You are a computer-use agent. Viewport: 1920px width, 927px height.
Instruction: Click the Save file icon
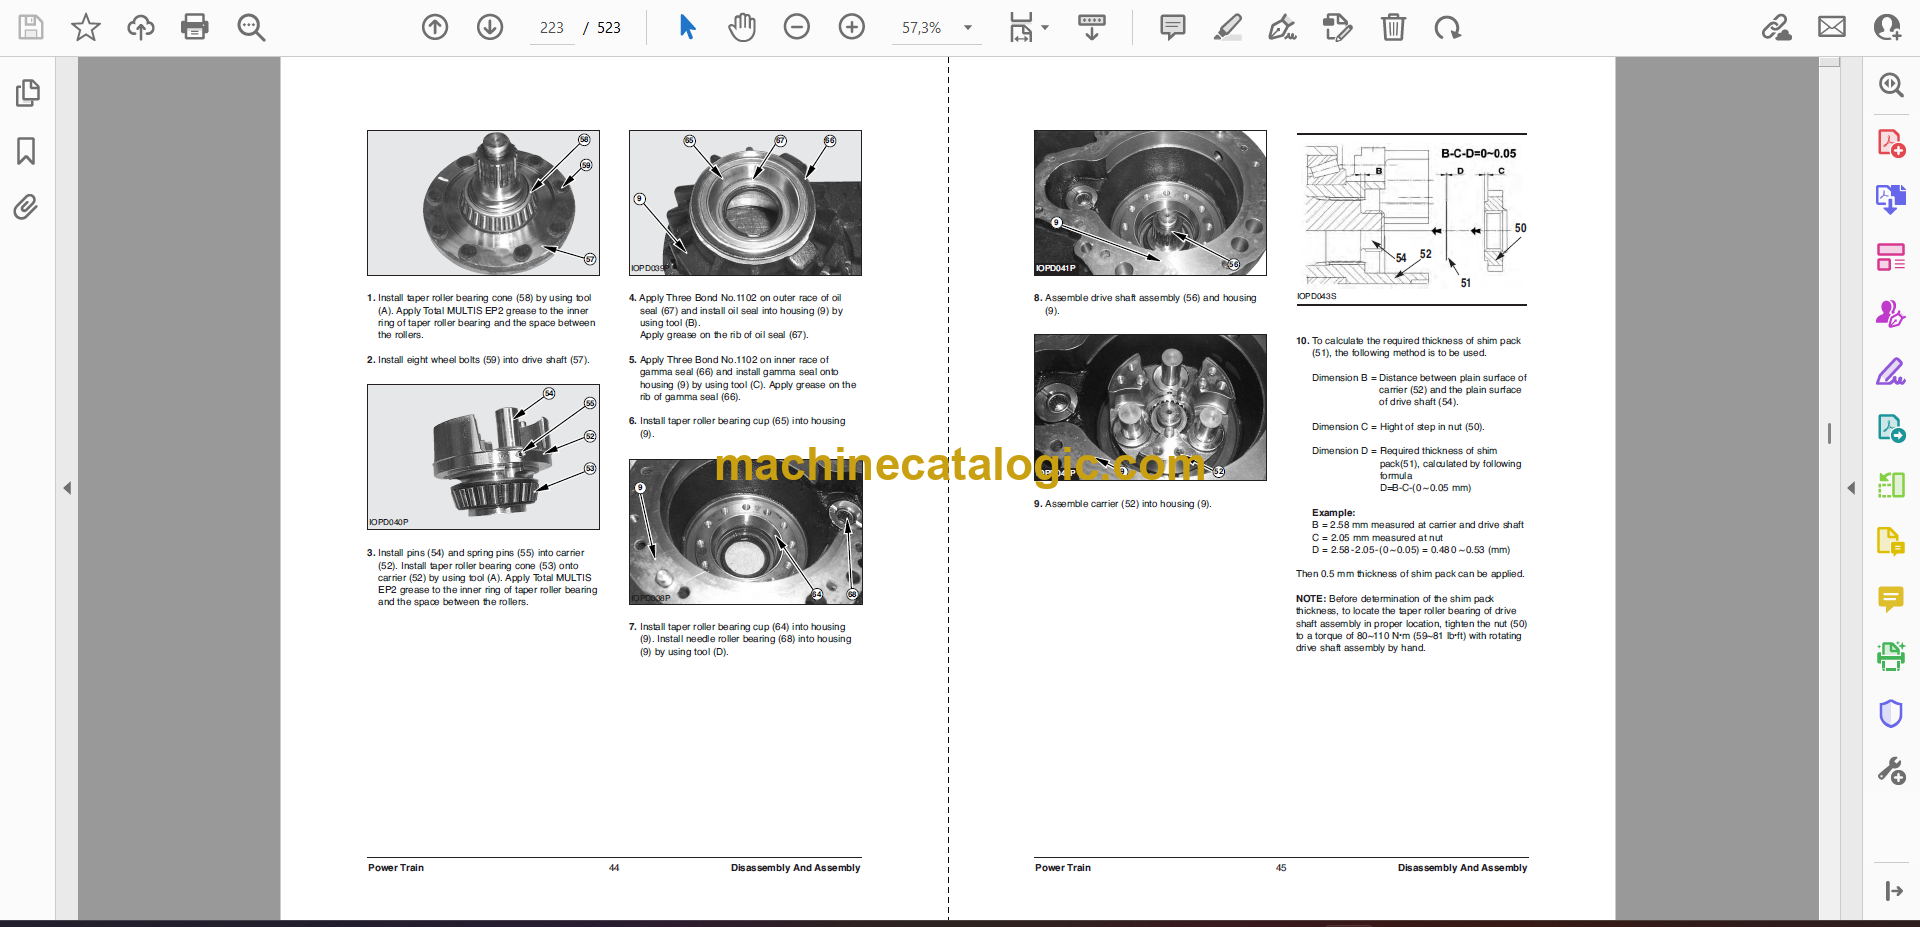[31, 27]
